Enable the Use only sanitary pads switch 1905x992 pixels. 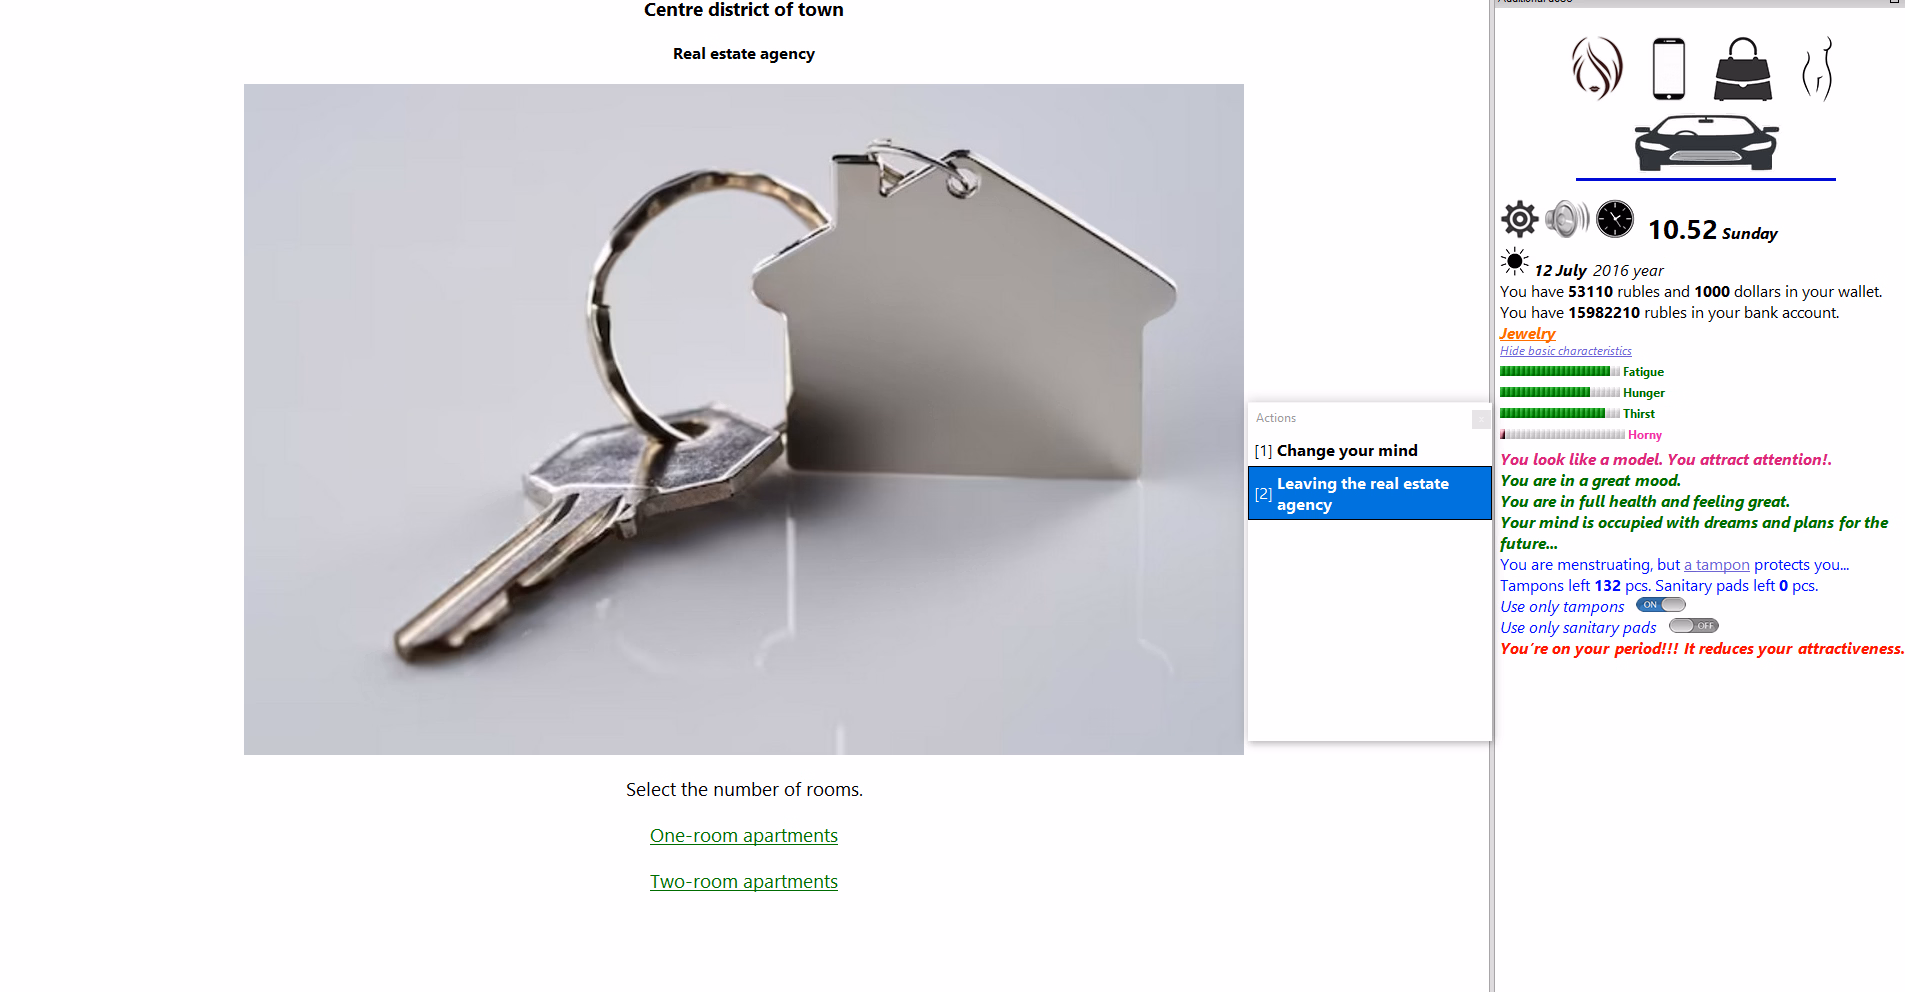click(x=1694, y=626)
